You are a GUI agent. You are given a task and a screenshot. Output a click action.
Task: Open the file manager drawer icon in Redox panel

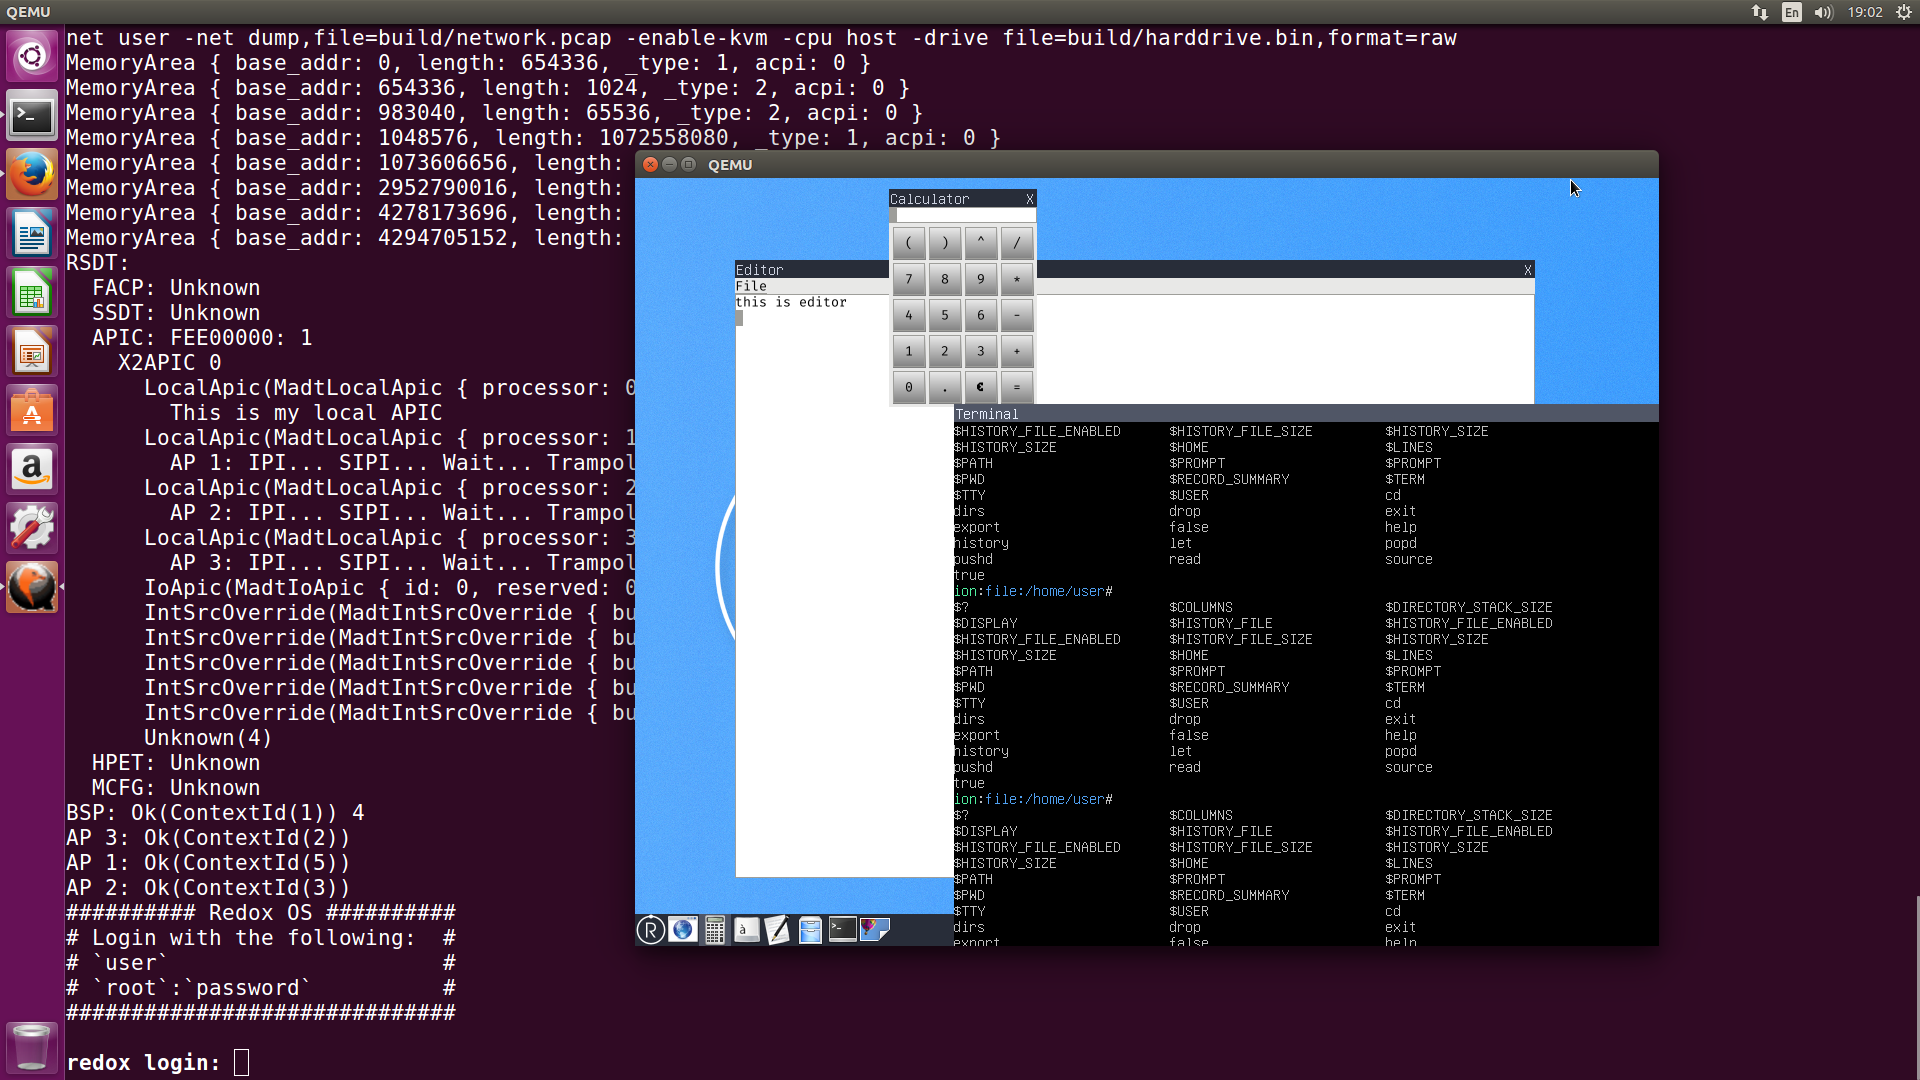tap(810, 930)
